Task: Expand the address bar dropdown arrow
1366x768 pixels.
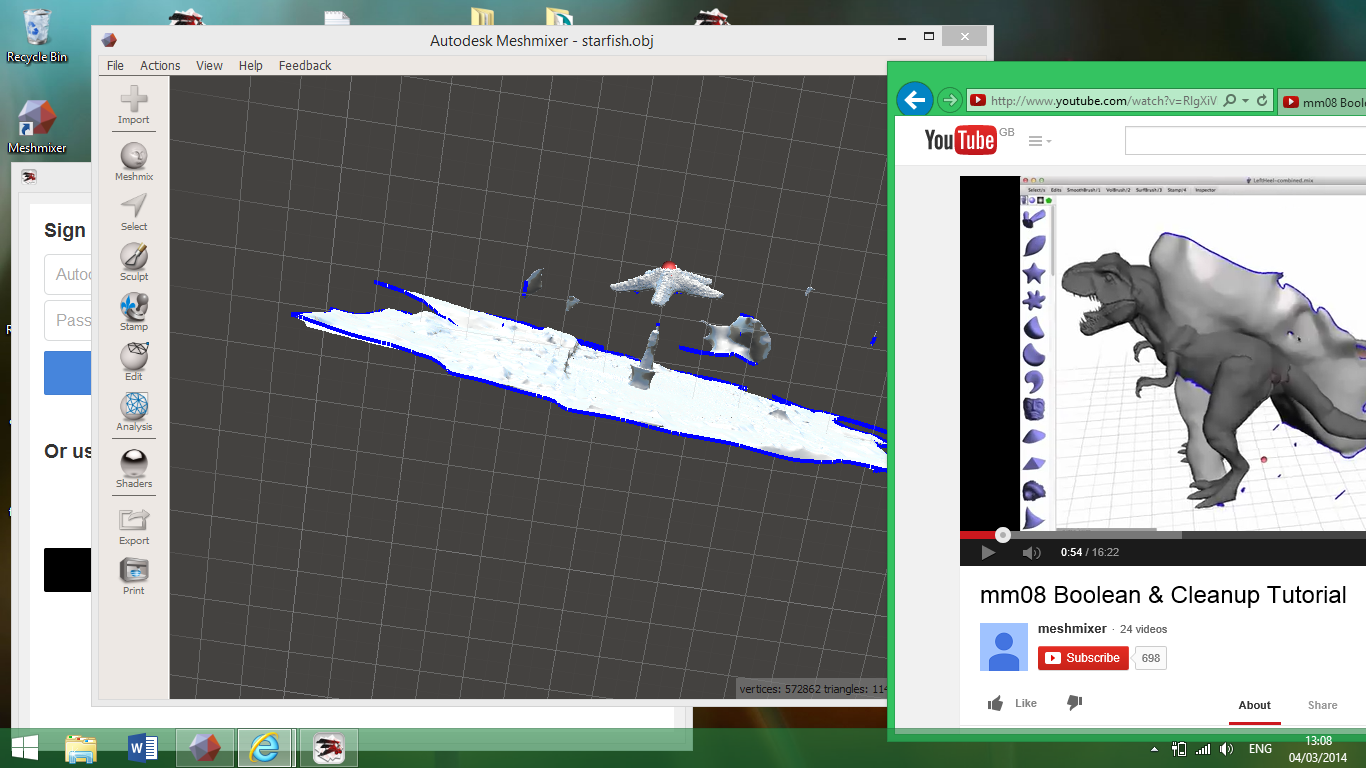Action: pos(1245,101)
